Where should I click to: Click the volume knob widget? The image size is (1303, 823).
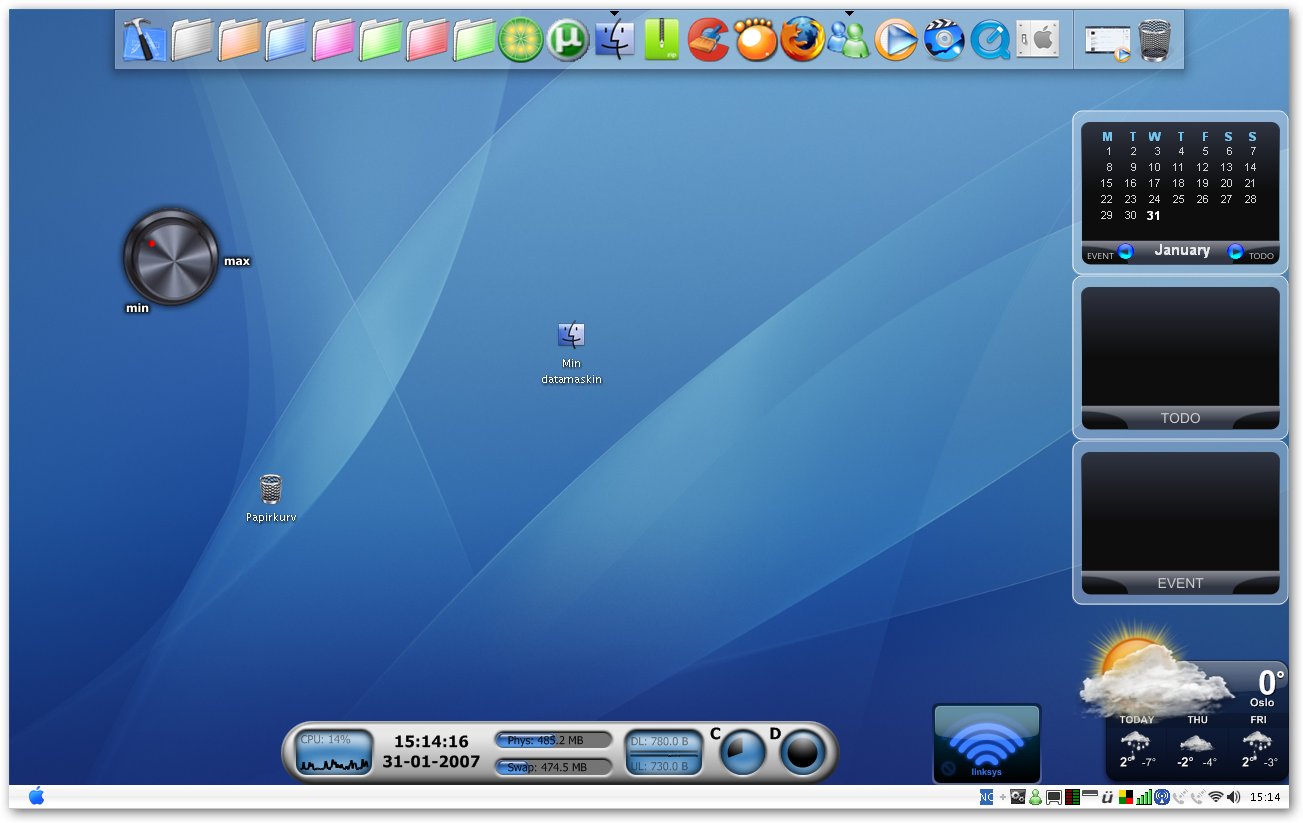point(171,257)
